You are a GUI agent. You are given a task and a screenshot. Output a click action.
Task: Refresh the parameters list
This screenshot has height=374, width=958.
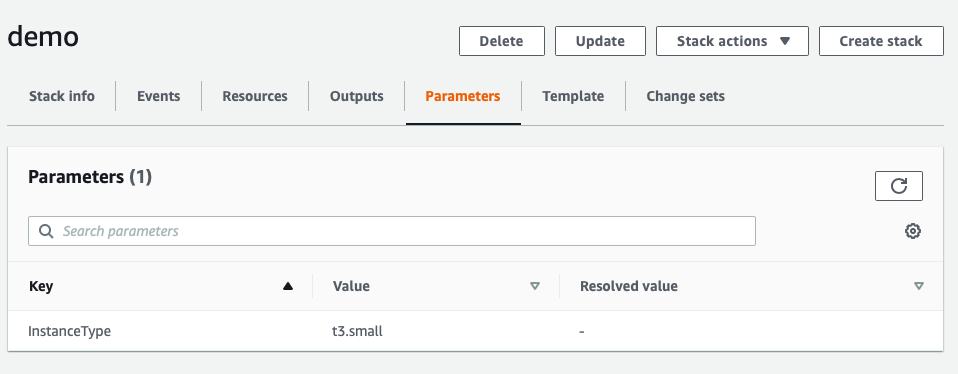point(899,186)
